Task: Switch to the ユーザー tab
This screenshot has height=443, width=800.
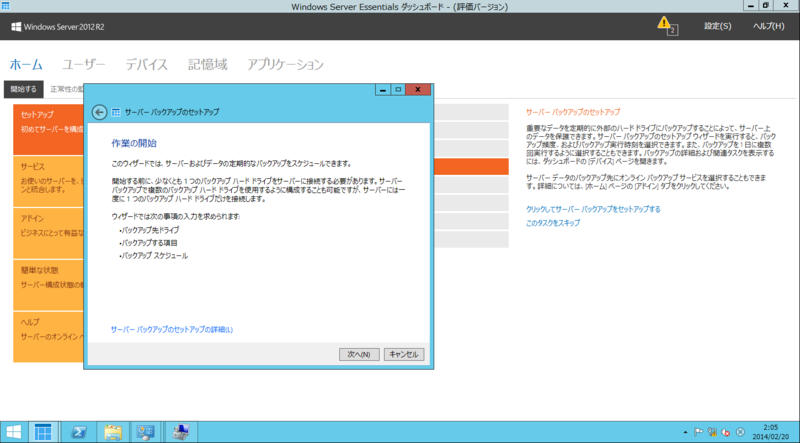Action: click(x=84, y=65)
